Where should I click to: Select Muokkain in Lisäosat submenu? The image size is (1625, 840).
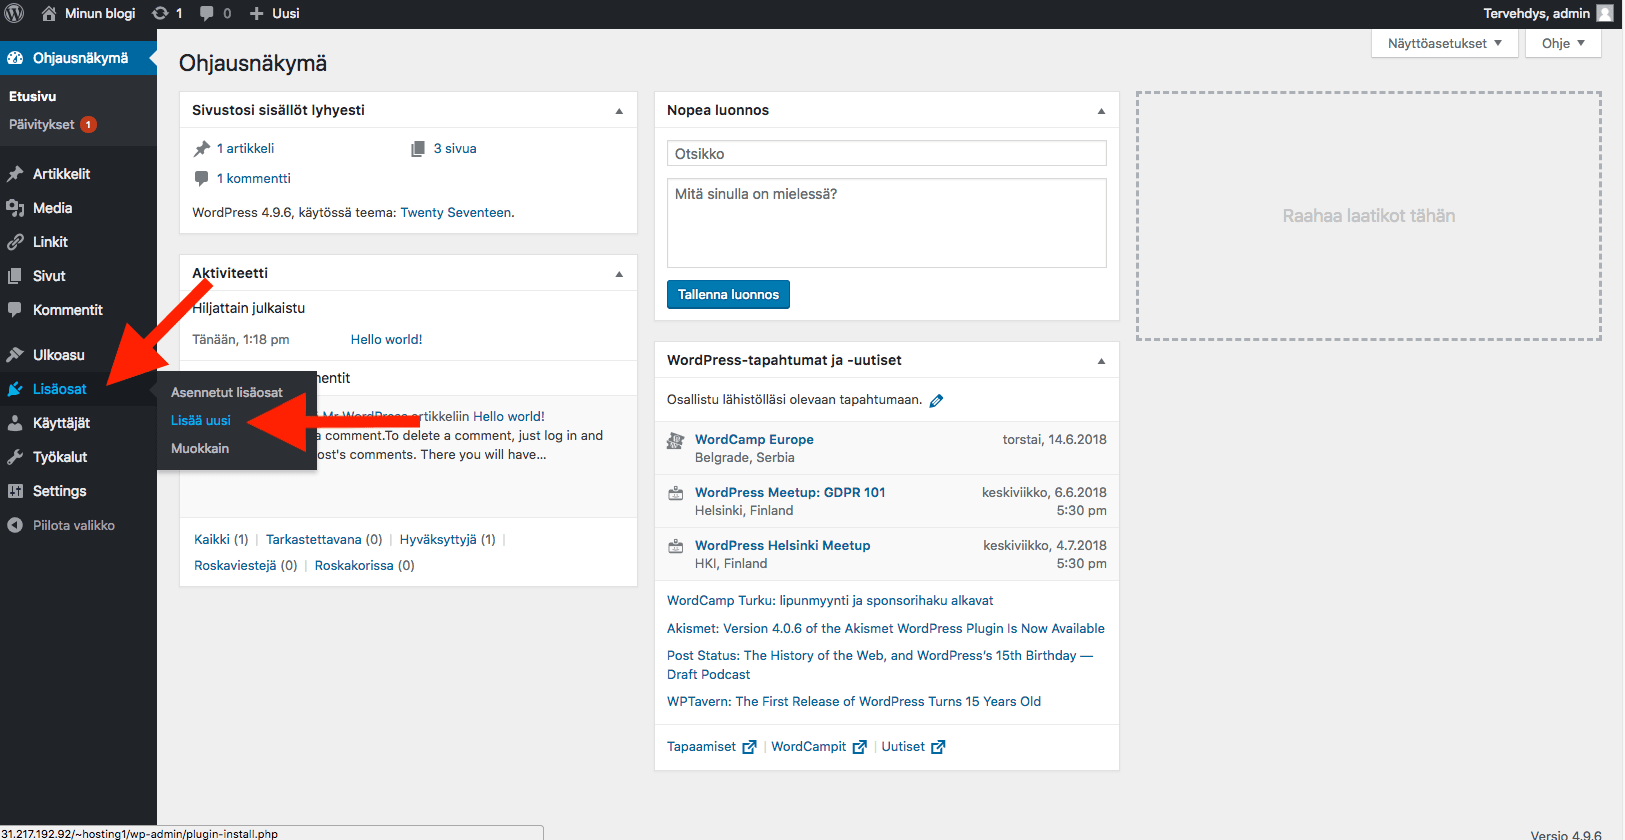(x=200, y=448)
